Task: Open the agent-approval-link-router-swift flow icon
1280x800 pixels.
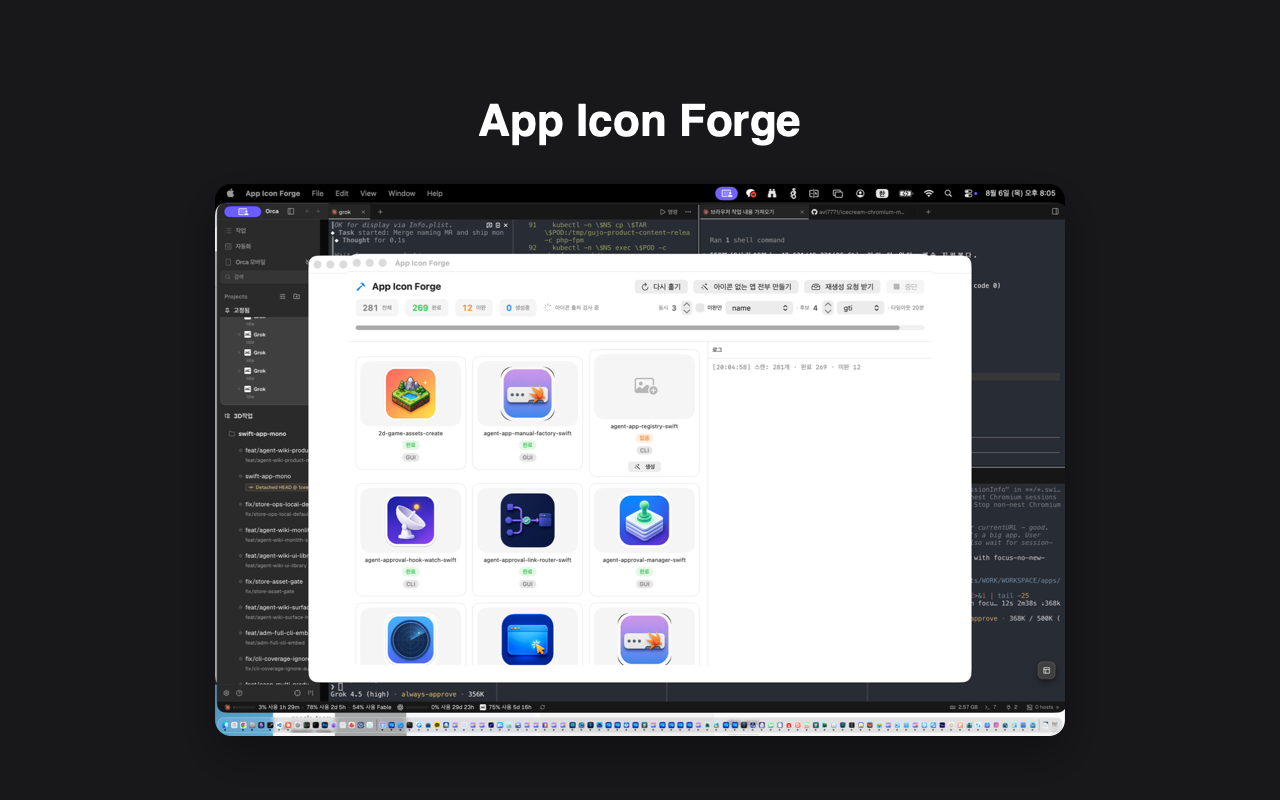Action: pos(527,521)
